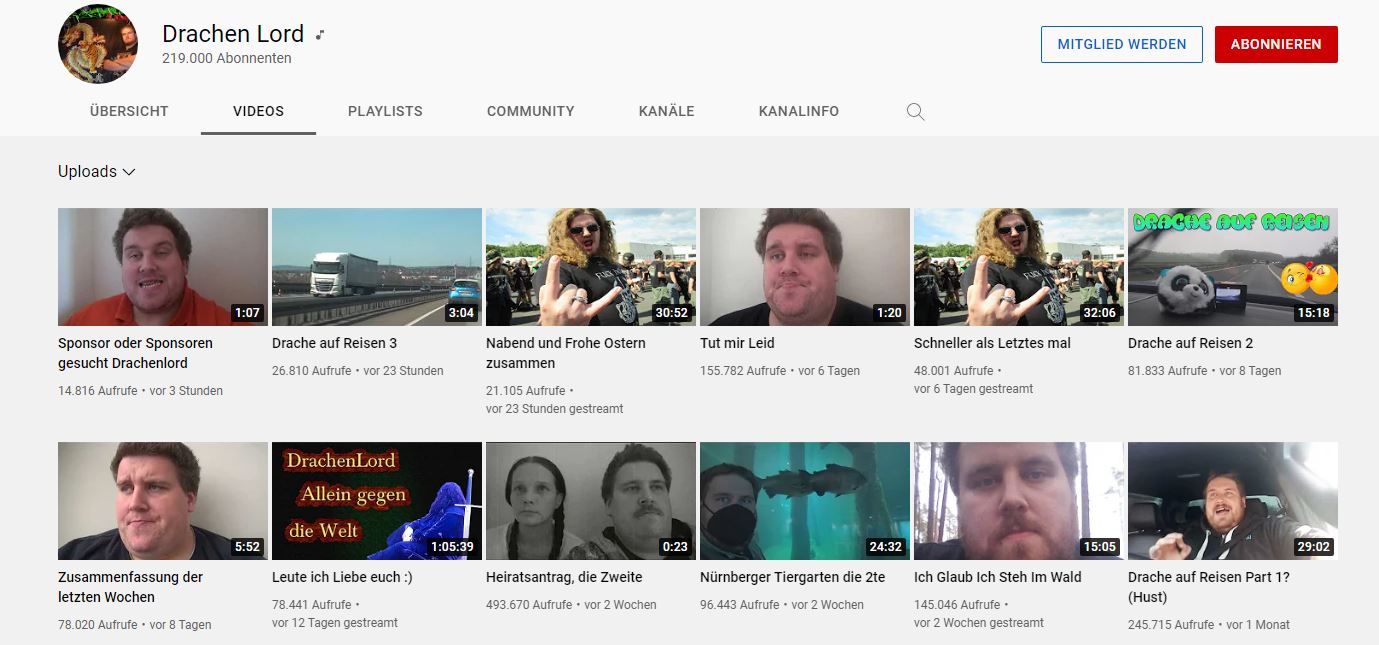Click the channel name 'Drachen Lord'
1379x645 pixels.
pyautogui.click(x=233, y=34)
